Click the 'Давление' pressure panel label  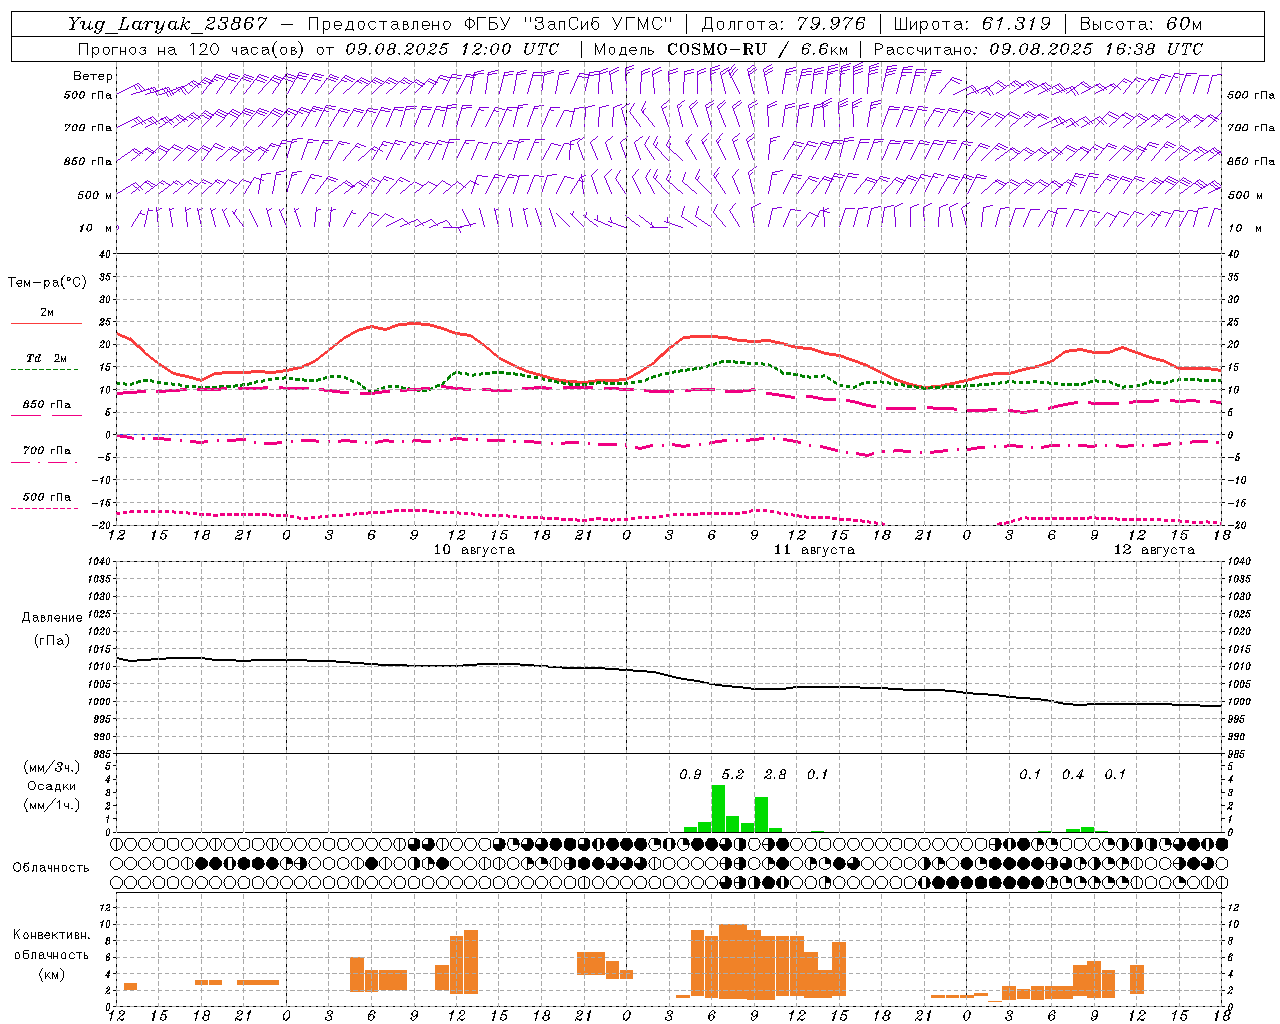click(52, 618)
